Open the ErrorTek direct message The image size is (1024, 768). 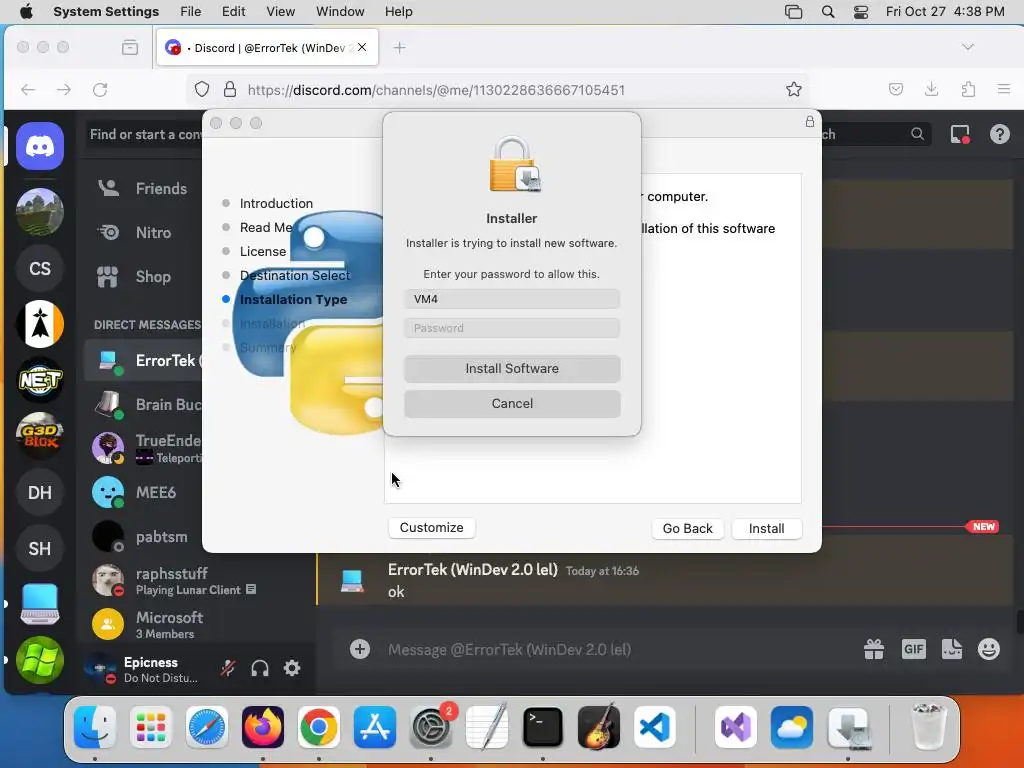144,360
